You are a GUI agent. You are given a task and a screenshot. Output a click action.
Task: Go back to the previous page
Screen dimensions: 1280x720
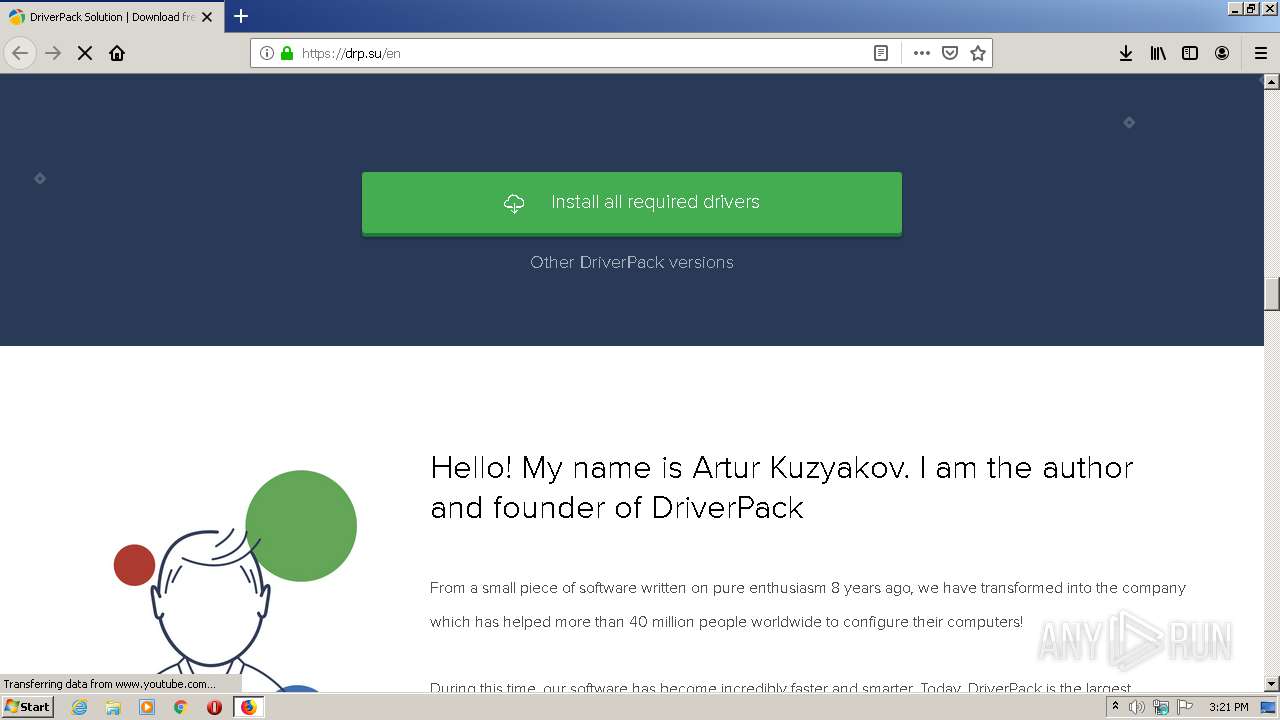pyautogui.click(x=20, y=53)
